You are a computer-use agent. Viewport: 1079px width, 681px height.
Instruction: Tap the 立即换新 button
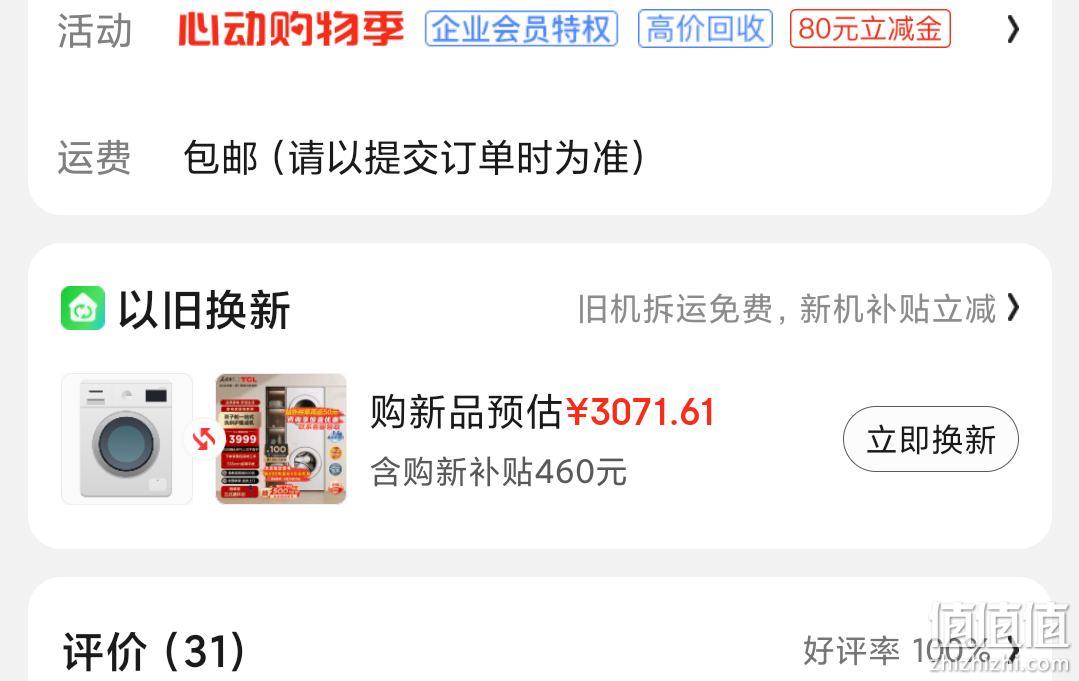click(x=930, y=439)
